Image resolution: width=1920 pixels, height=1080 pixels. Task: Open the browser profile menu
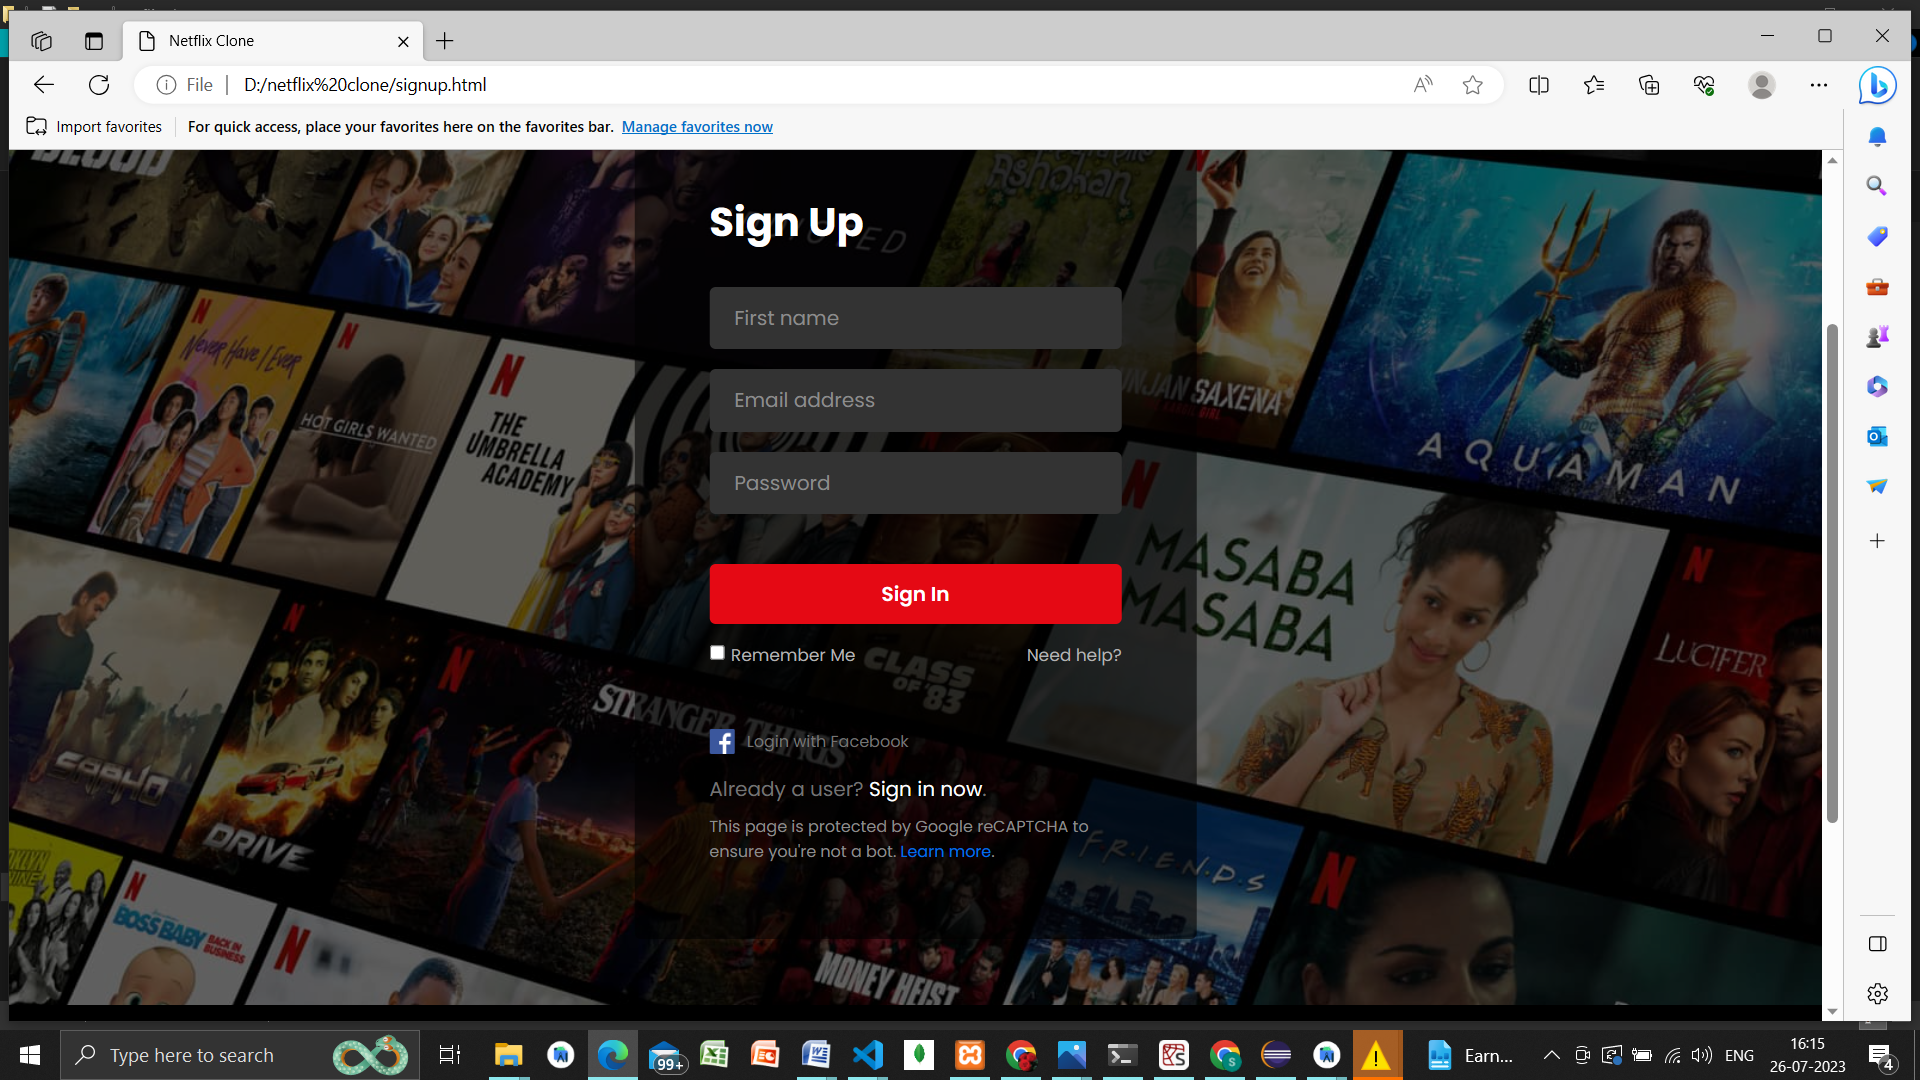pyautogui.click(x=1762, y=85)
